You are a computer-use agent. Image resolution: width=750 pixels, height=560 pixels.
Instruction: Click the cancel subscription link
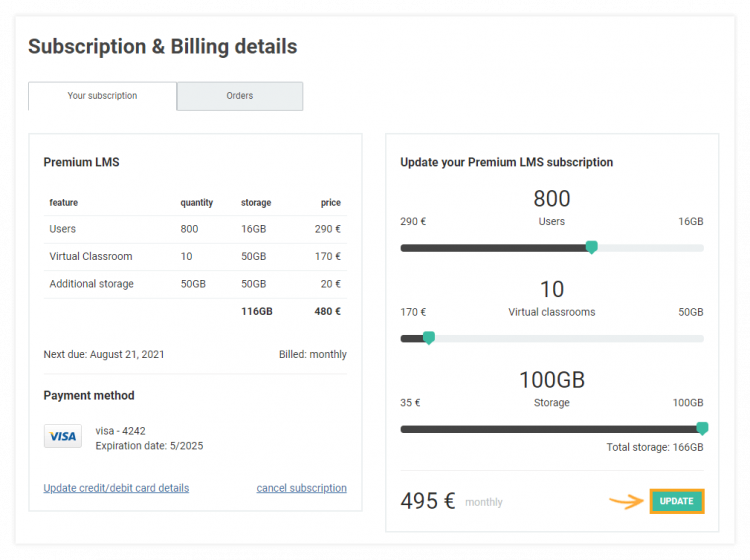[x=301, y=488]
